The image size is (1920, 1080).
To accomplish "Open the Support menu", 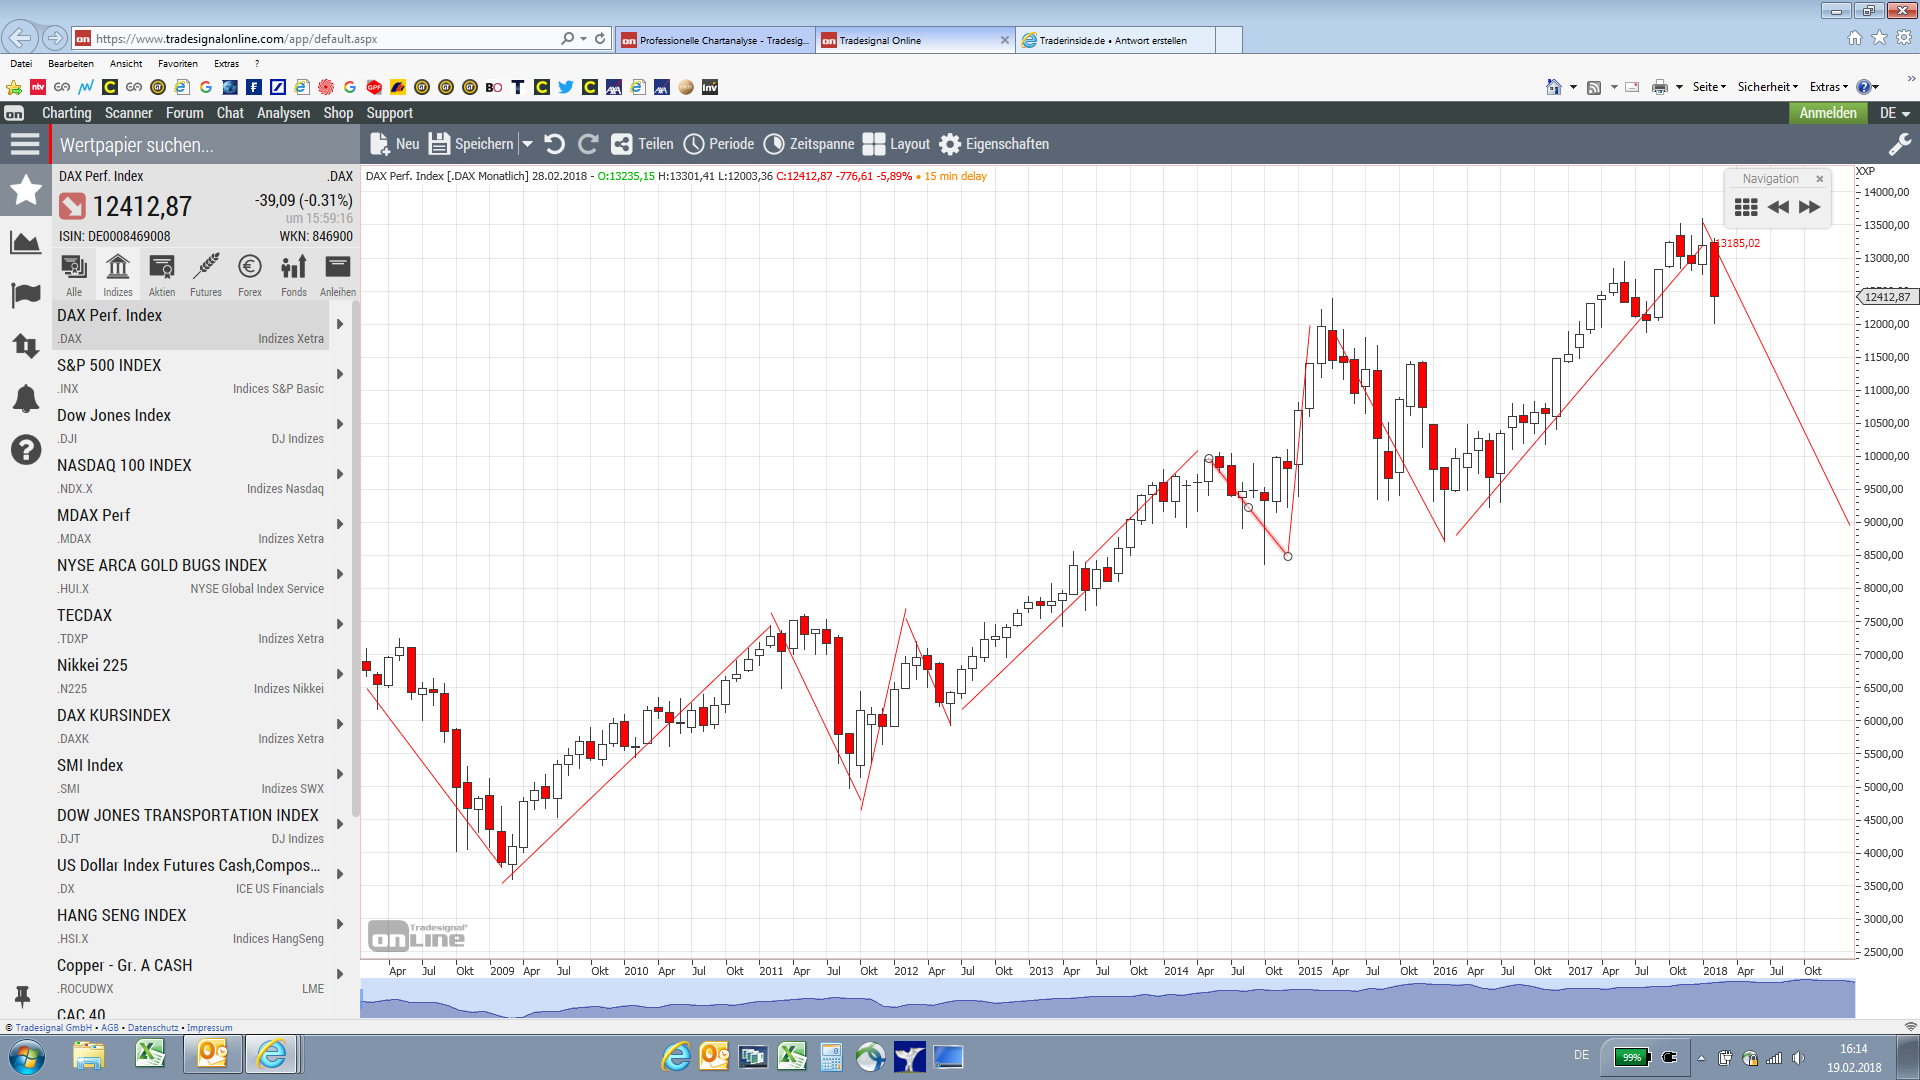I will 389,113.
